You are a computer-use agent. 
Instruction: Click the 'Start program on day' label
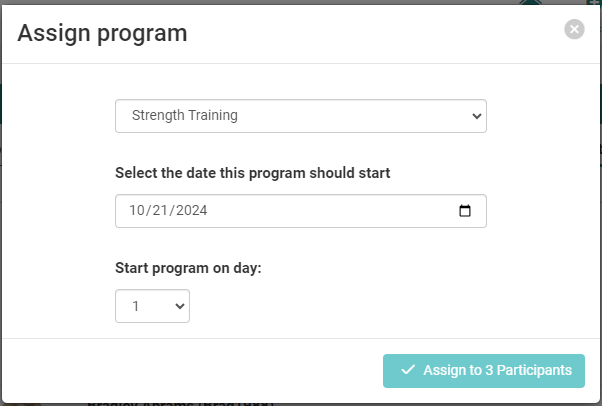point(188,268)
